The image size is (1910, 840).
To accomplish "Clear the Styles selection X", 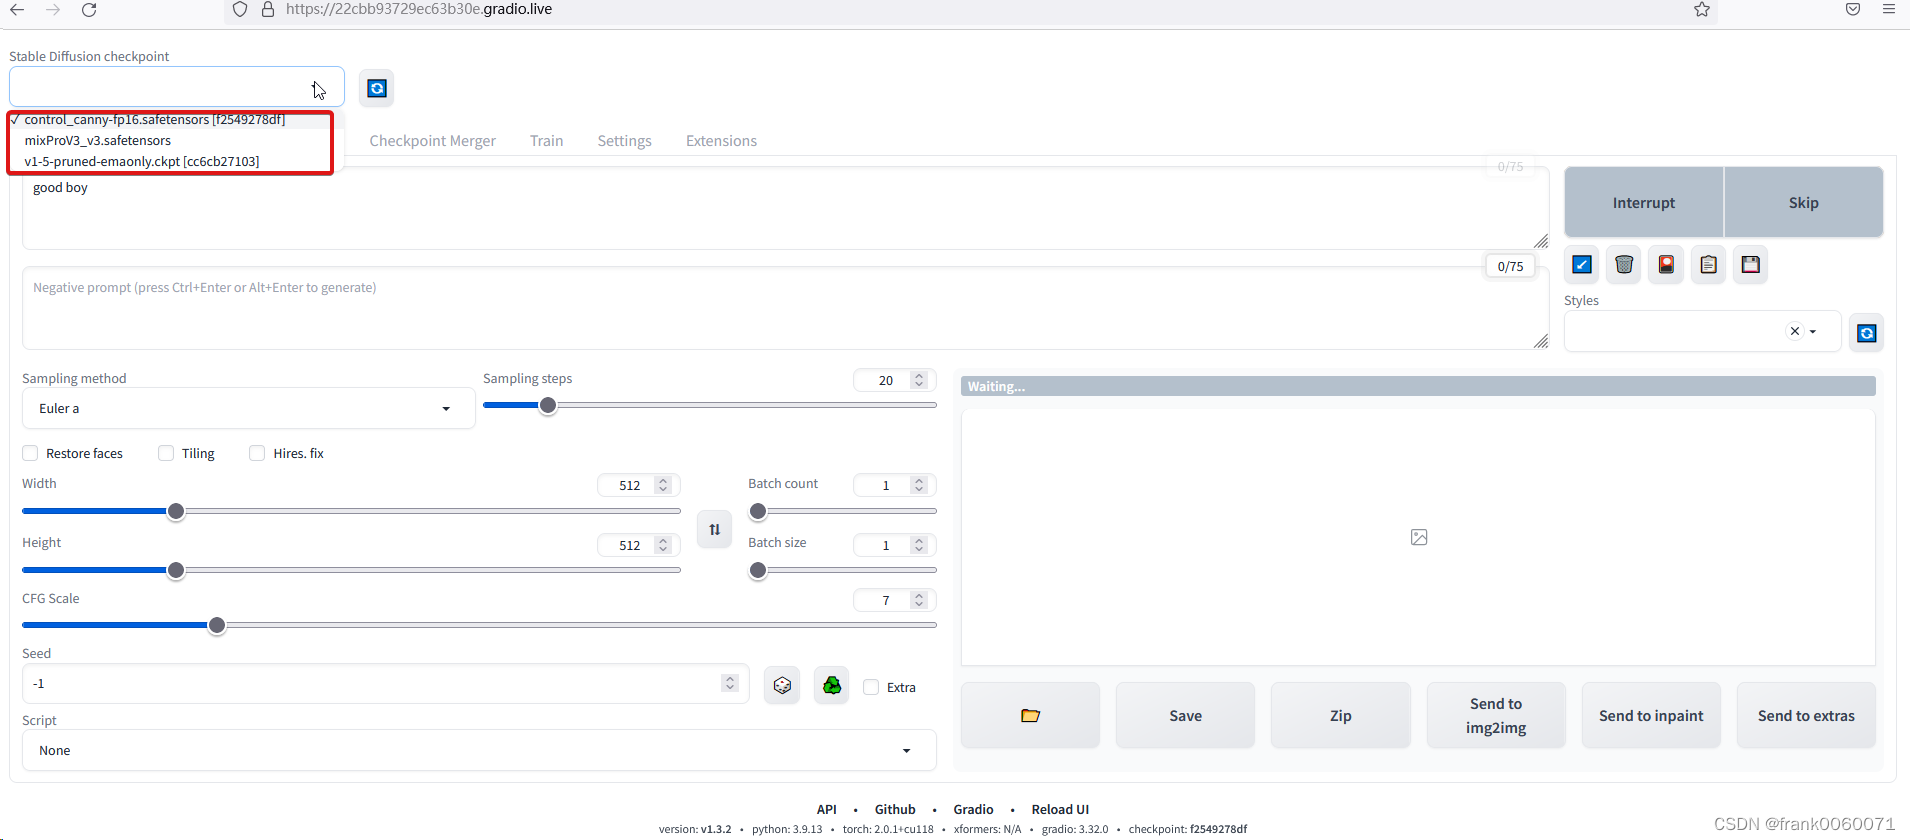I will click(1795, 331).
